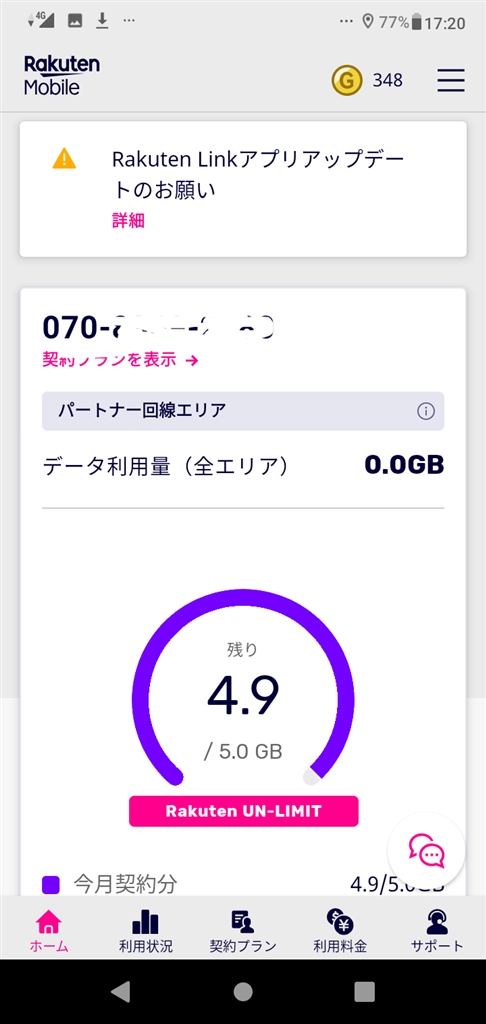Click the partner area info icon
The height and width of the screenshot is (1024, 486).
[426, 411]
